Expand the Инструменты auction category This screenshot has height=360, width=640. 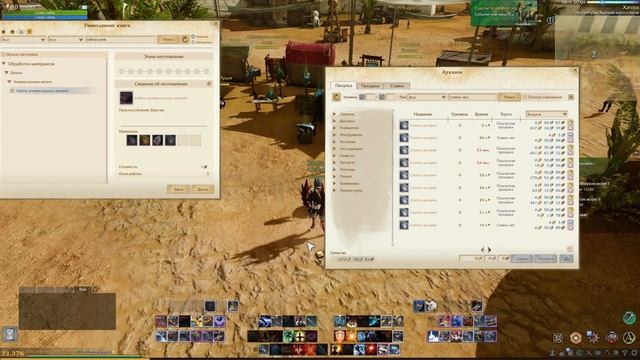(335, 135)
